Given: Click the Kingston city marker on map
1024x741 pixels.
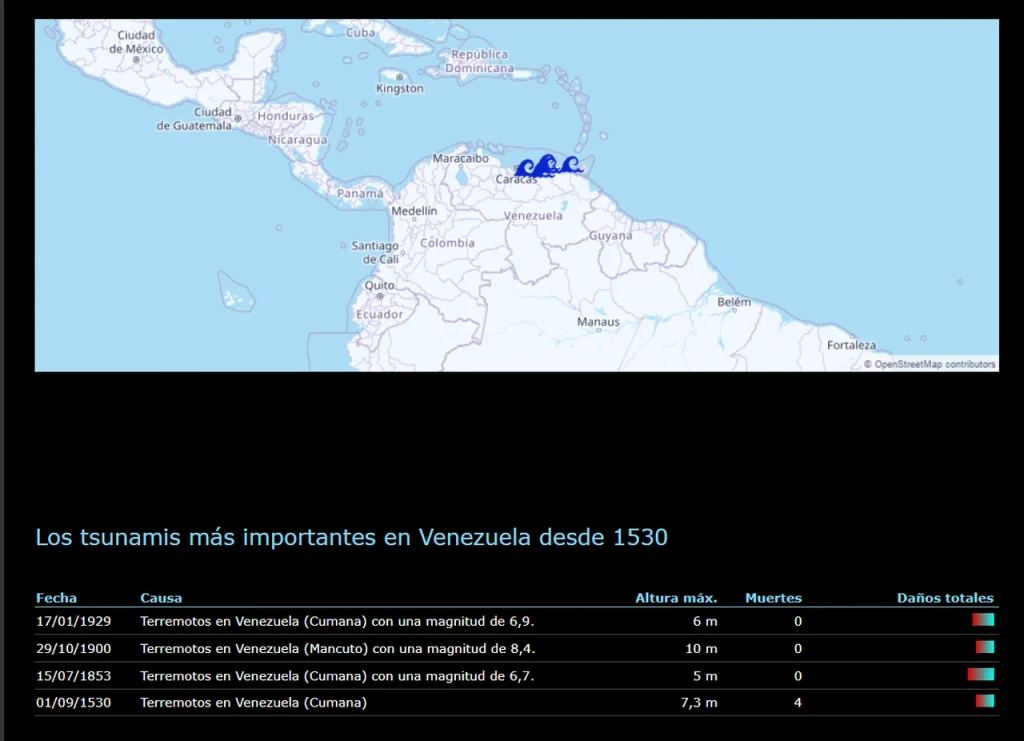Looking at the screenshot, I should tap(399, 77).
